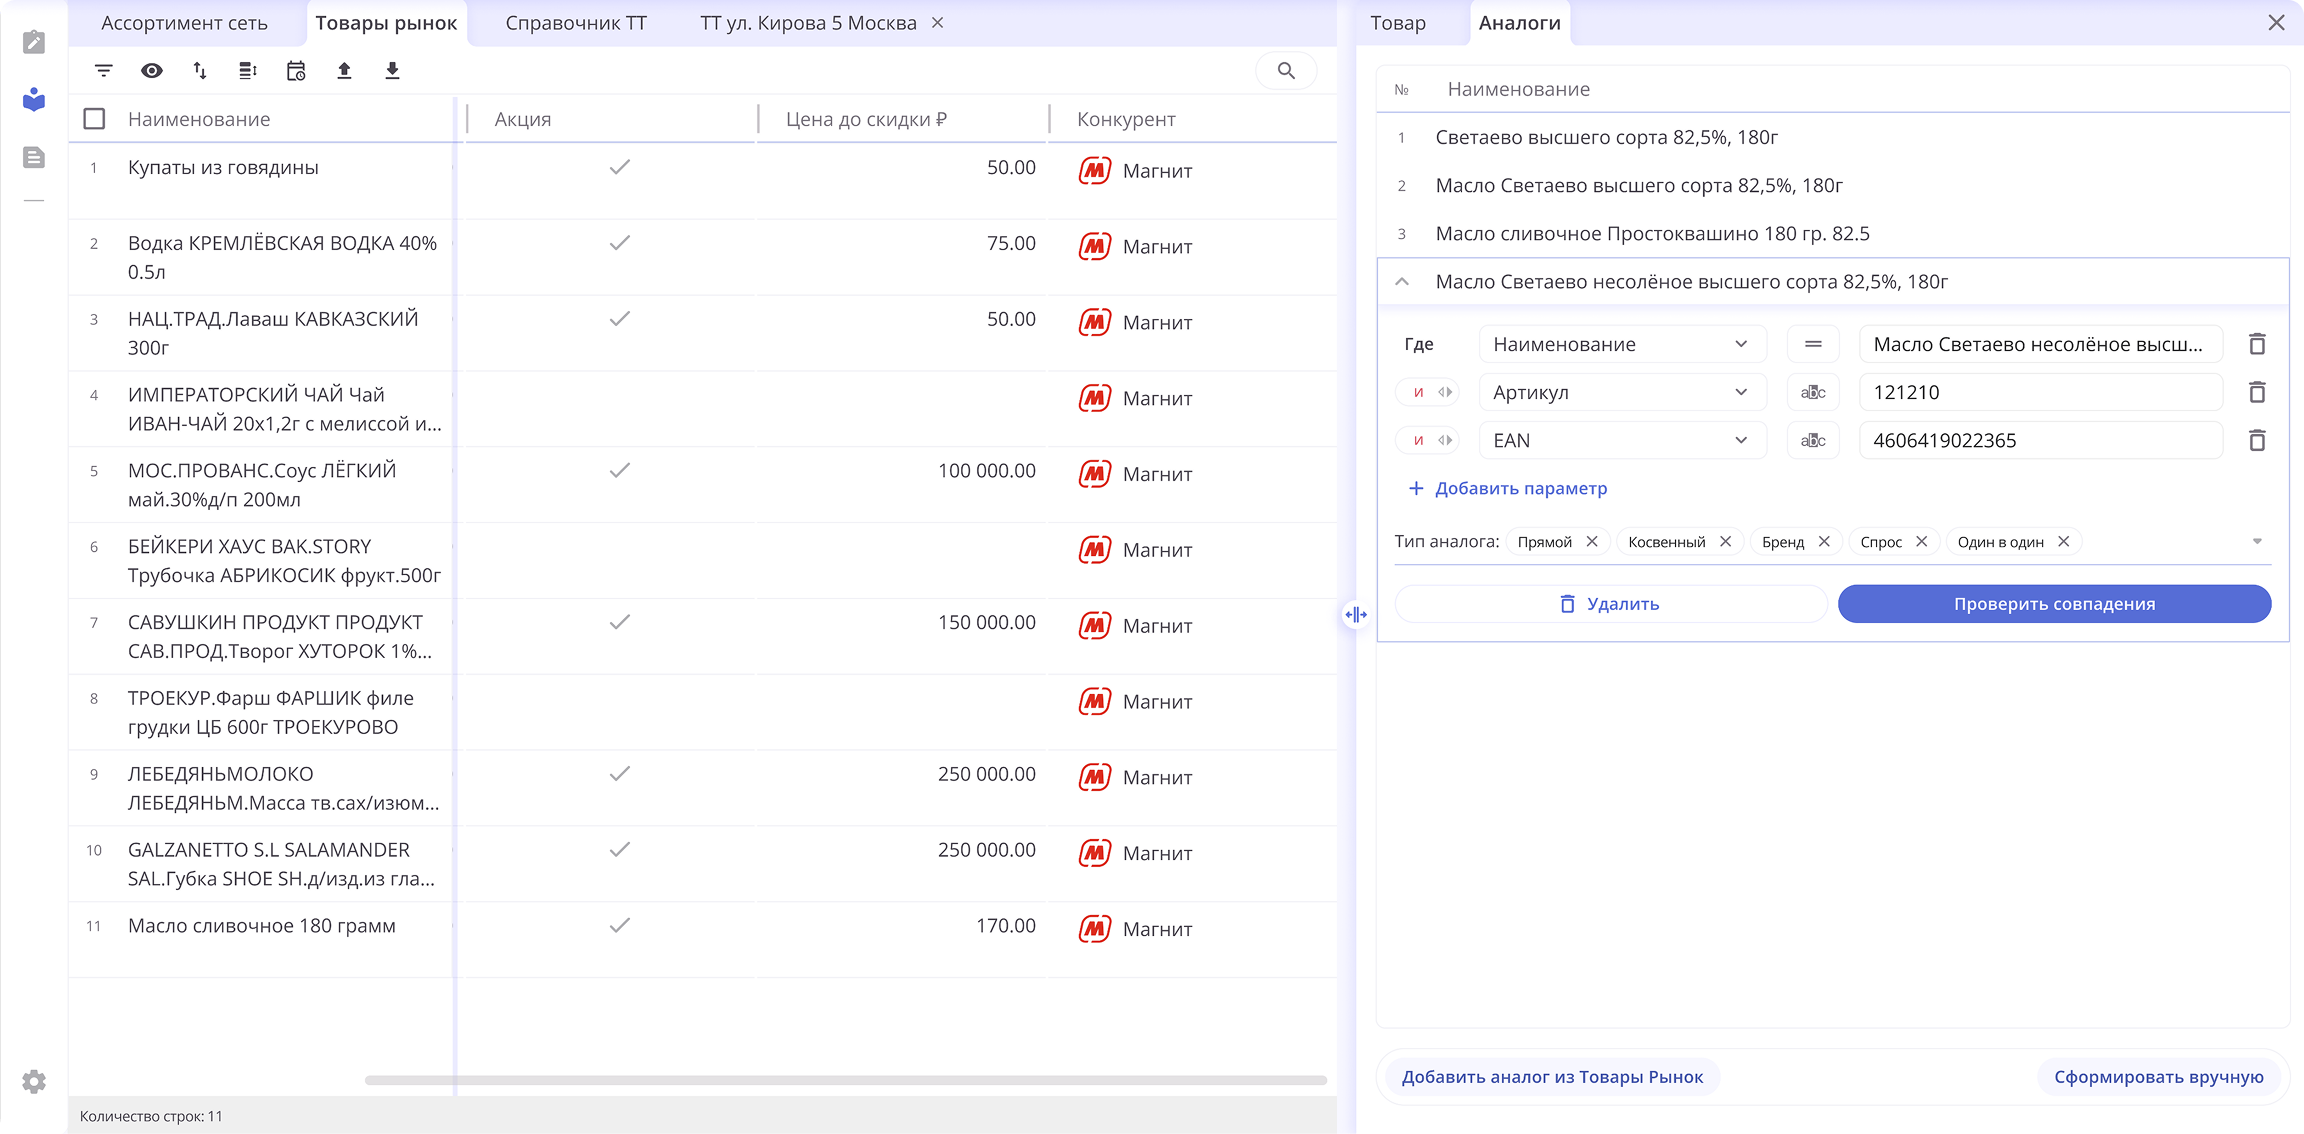
Task: Click the horizontal scrollbar under table
Action: click(845, 1081)
